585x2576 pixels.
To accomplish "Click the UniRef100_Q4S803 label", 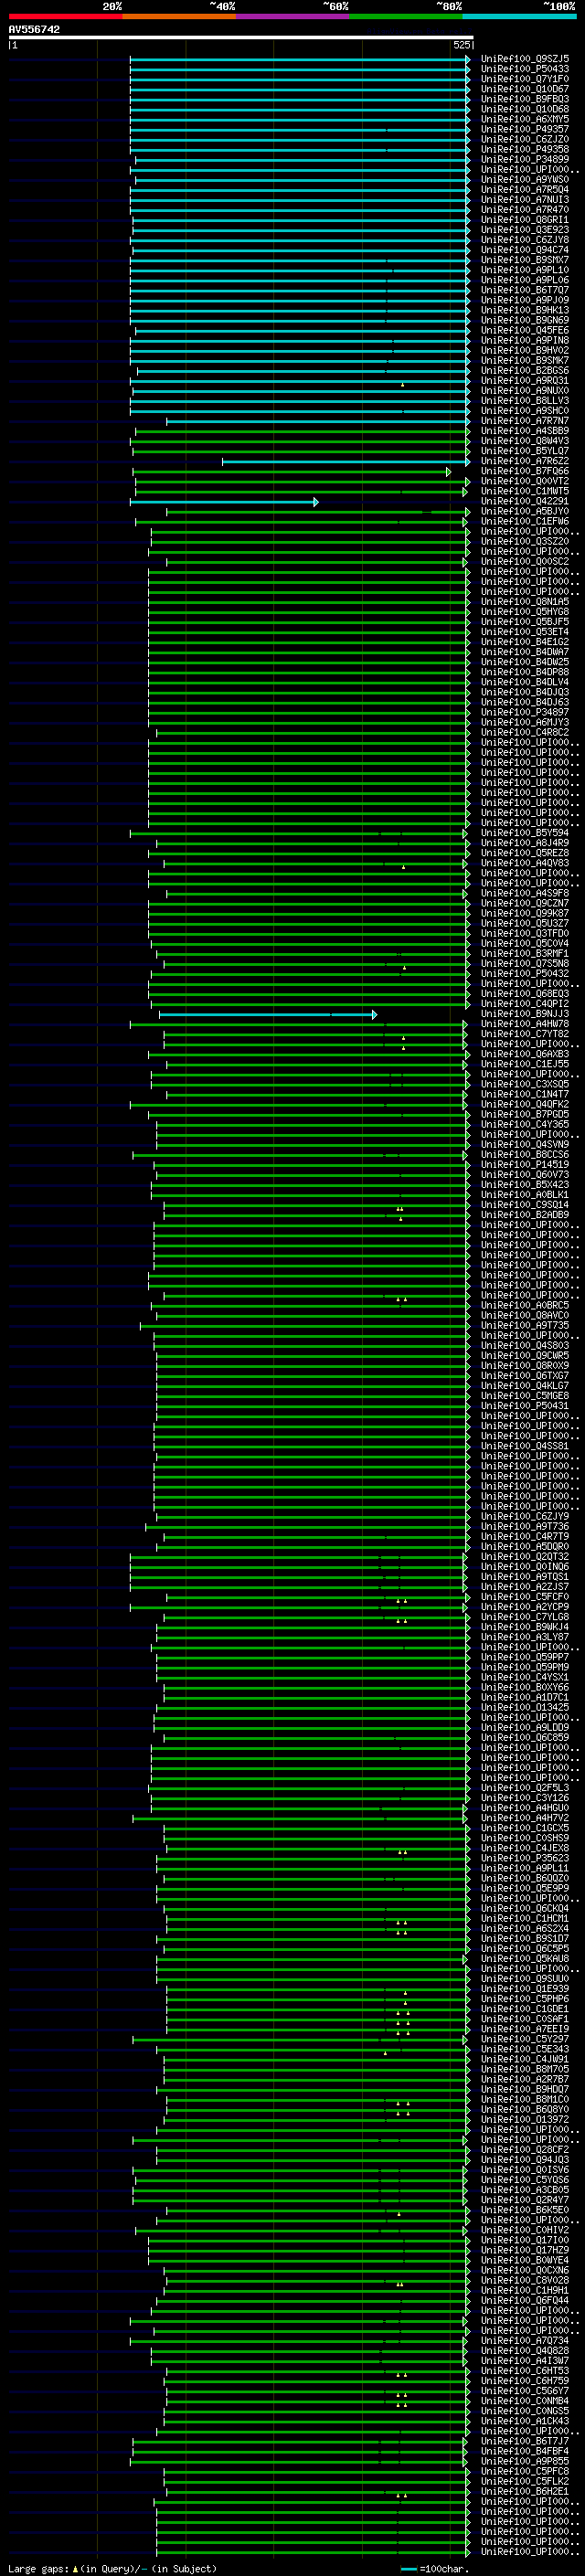I will (525, 1346).
